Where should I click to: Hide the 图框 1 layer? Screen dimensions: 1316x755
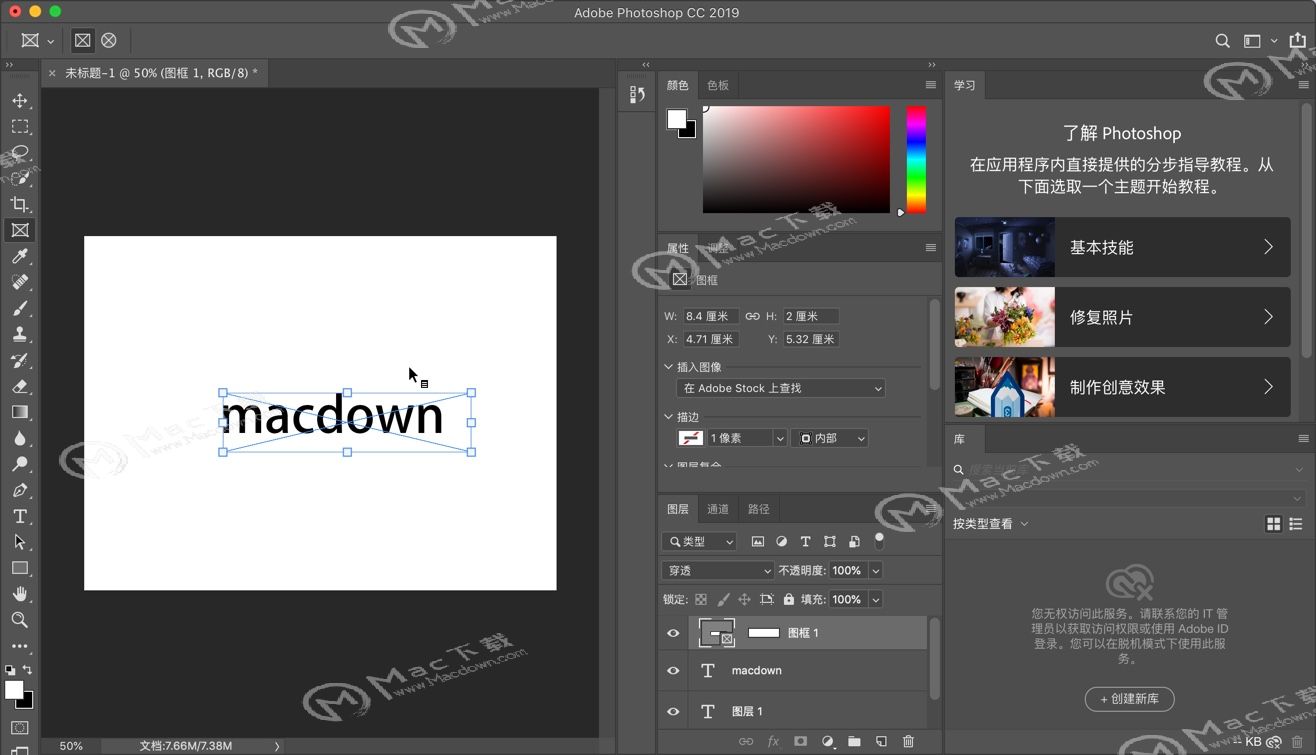[673, 633]
